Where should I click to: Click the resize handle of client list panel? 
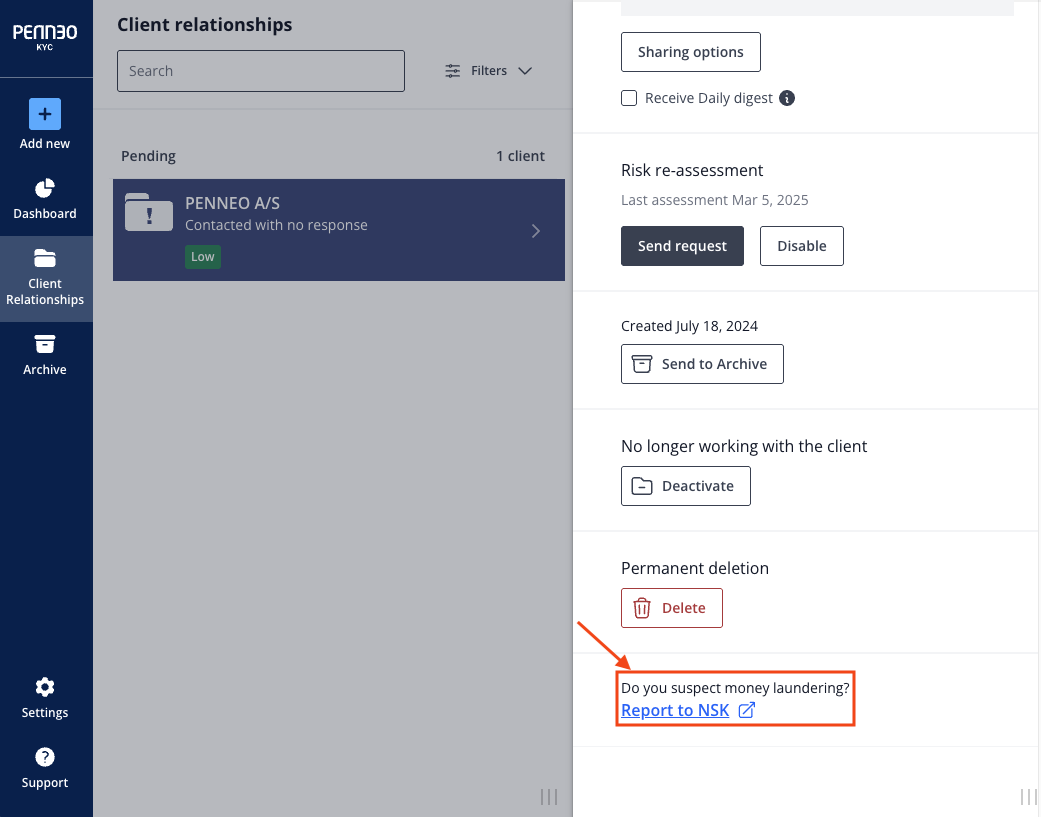(x=548, y=797)
